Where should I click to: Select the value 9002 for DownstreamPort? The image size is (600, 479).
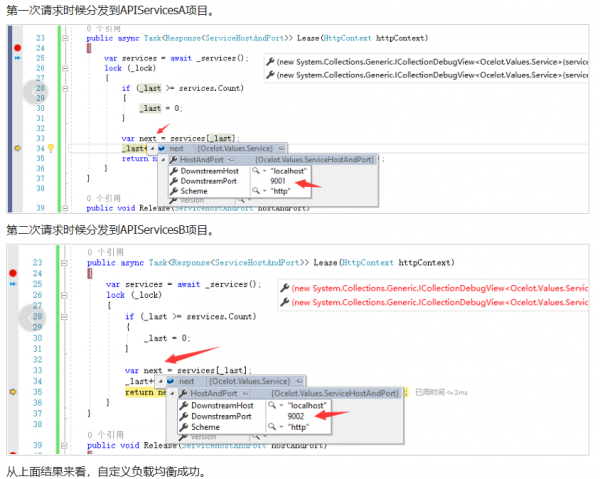tap(296, 416)
